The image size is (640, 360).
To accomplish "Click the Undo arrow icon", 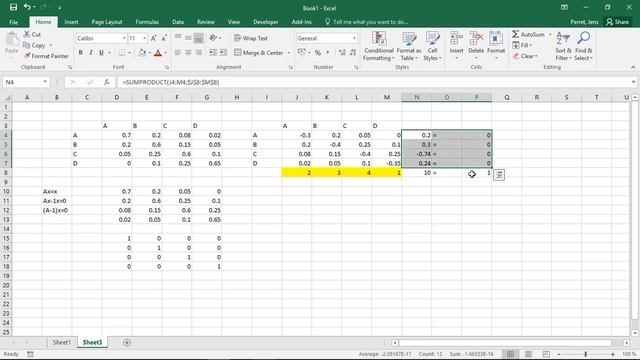I will 27,7.
